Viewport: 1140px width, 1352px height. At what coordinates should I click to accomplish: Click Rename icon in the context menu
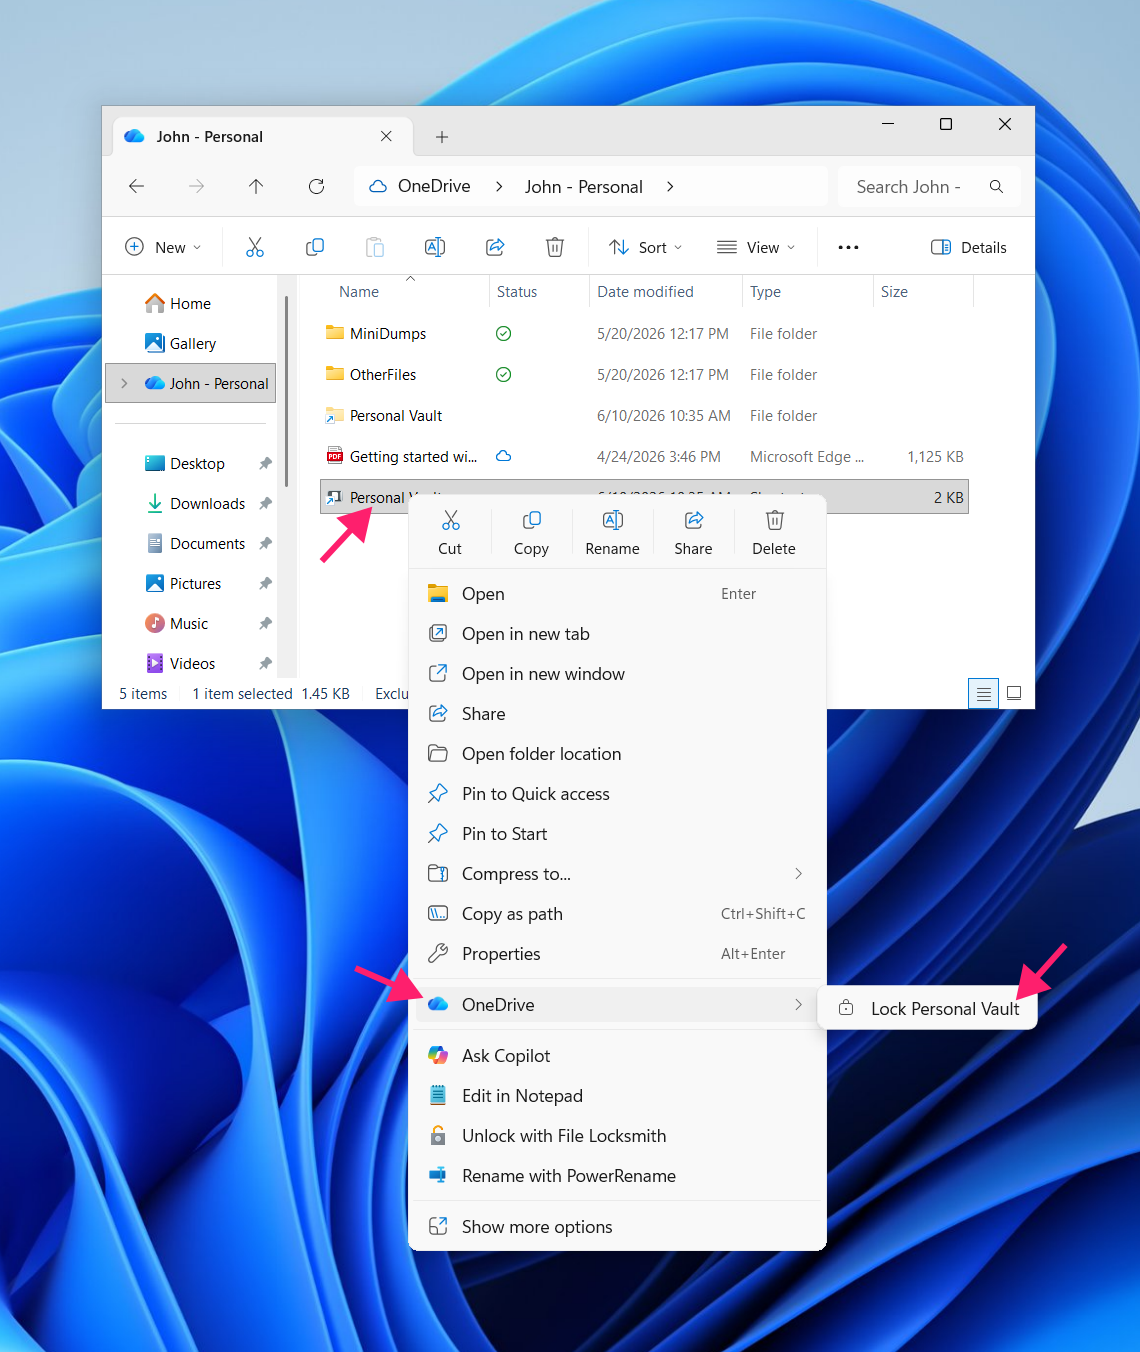click(612, 521)
